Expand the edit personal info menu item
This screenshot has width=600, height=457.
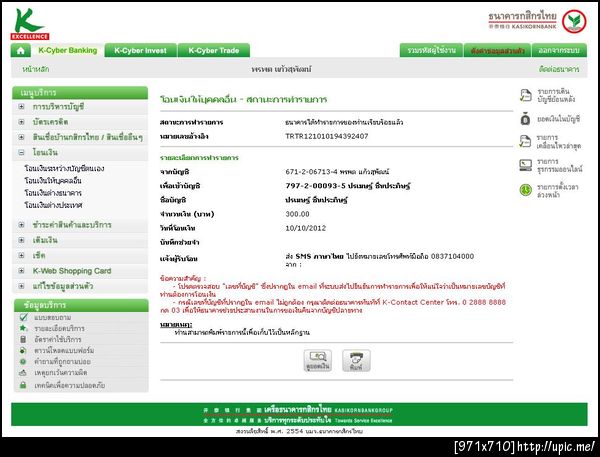pos(21,286)
